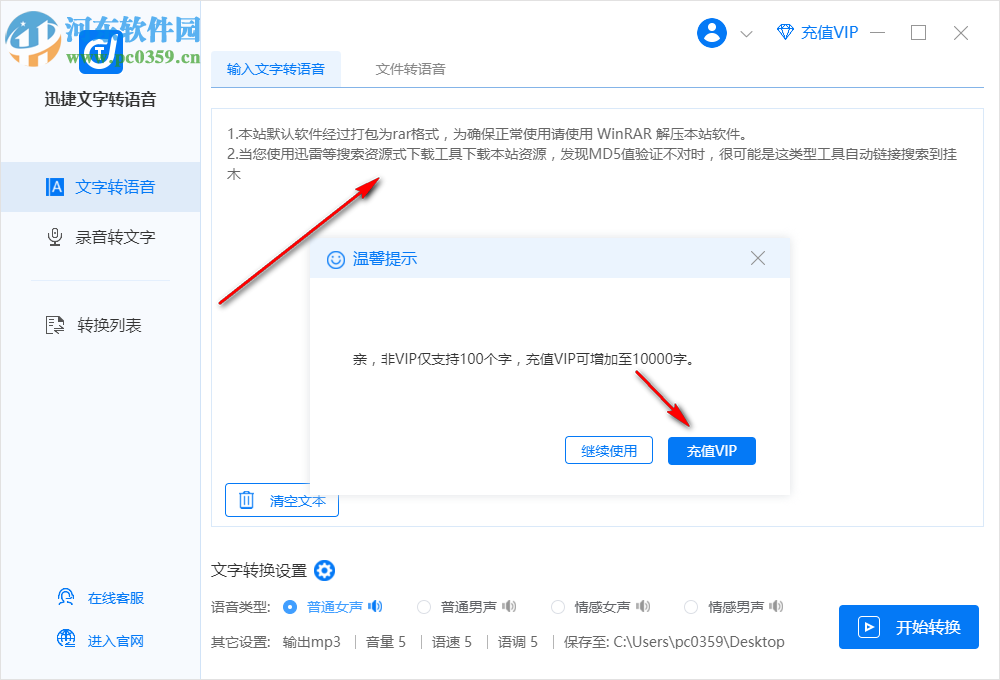Select the 录音转字 microphone icon in sidebar
This screenshot has height=680, width=1000.
coord(55,237)
